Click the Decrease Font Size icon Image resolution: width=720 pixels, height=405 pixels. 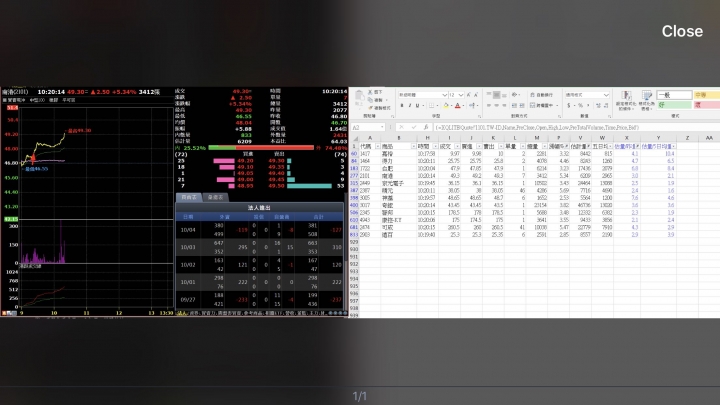(476, 95)
